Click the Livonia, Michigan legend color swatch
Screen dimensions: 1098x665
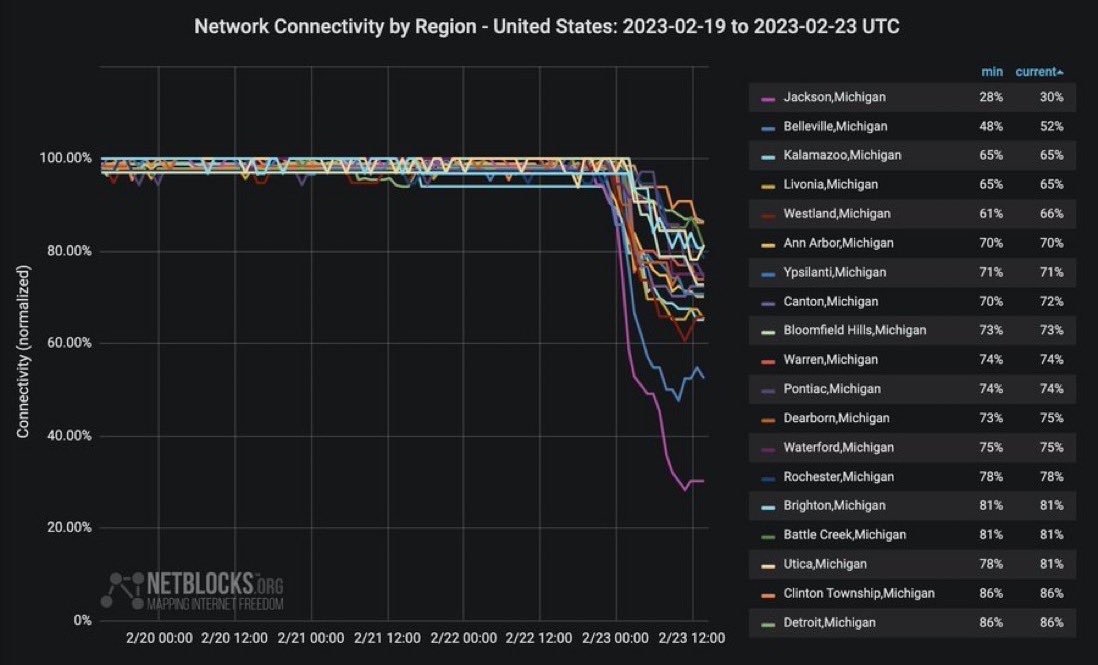[x=768, y=186]
